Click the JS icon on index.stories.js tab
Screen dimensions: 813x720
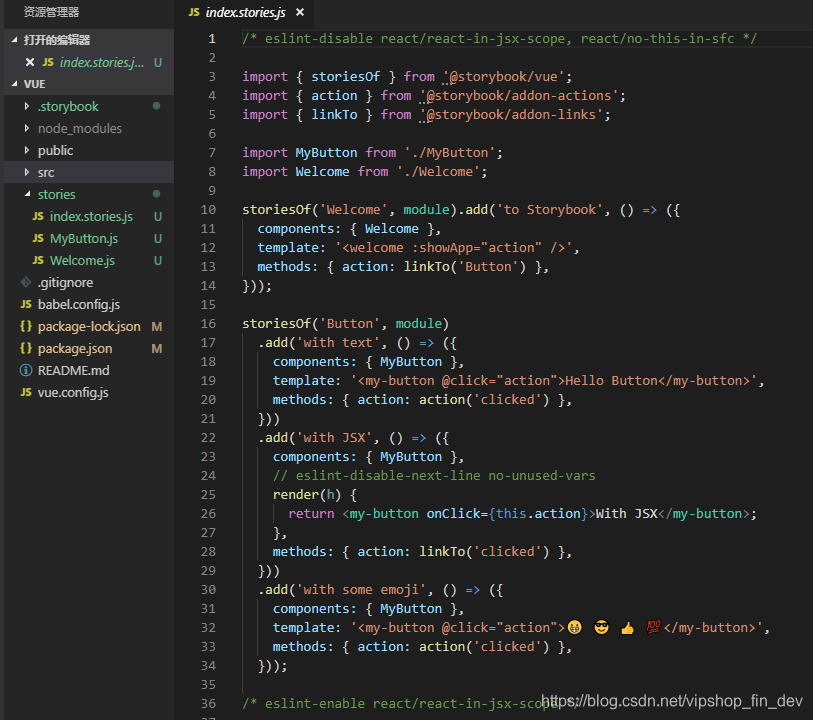pos(194,12)
